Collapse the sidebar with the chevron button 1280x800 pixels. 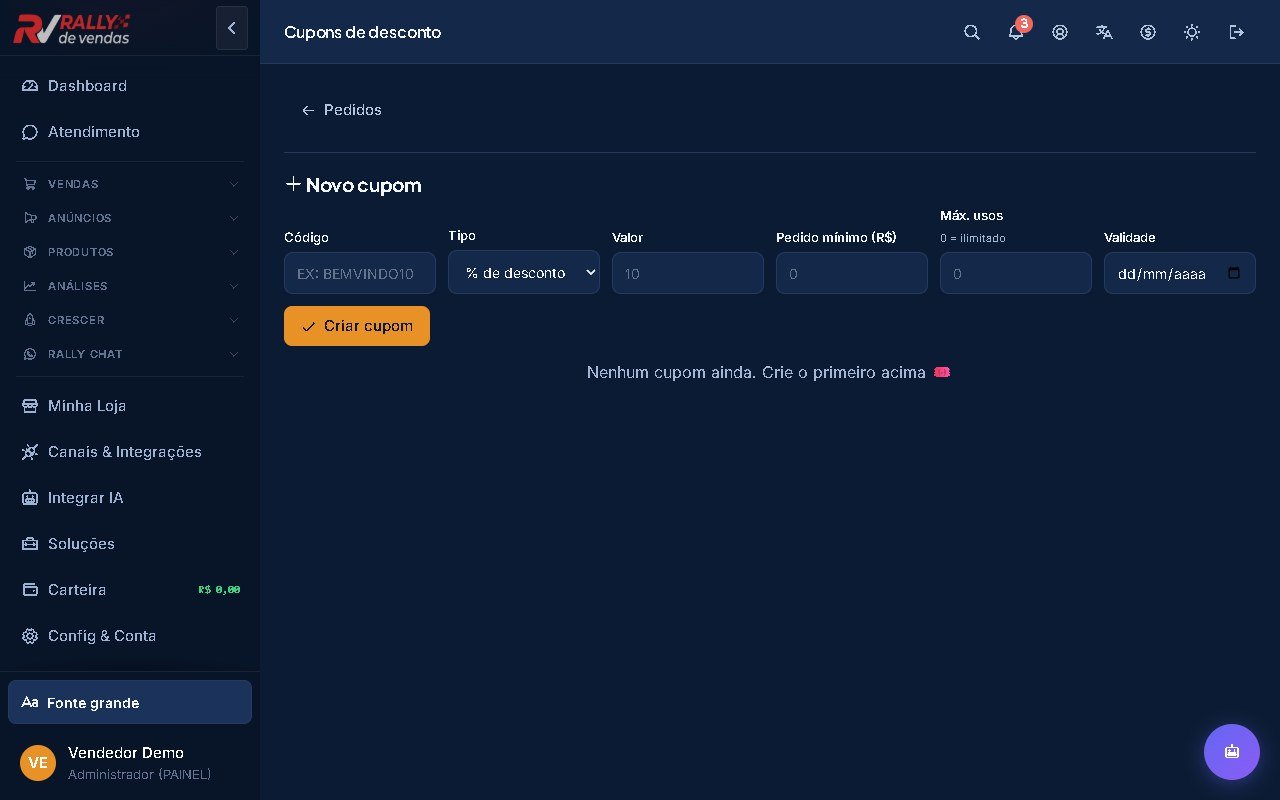(232, 28)
